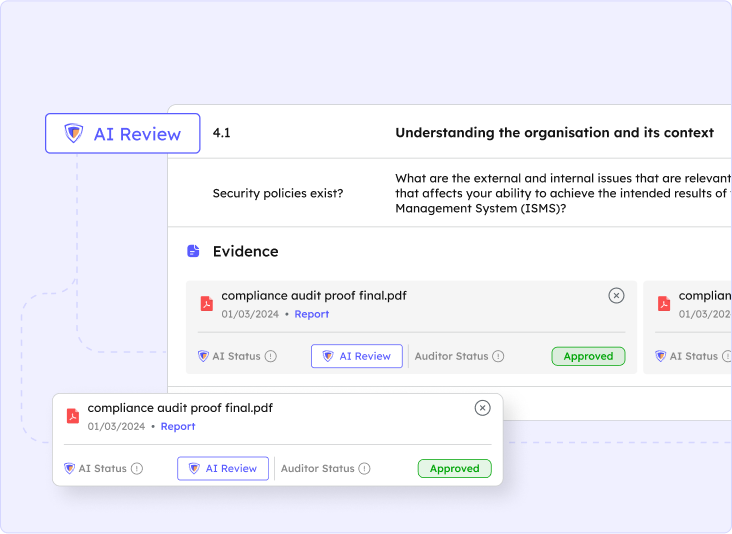The height and width of the screenshot is (534, 732).
Task: Click the date 01/03/2024 in first Evidence card
Action: coord(250,314)
